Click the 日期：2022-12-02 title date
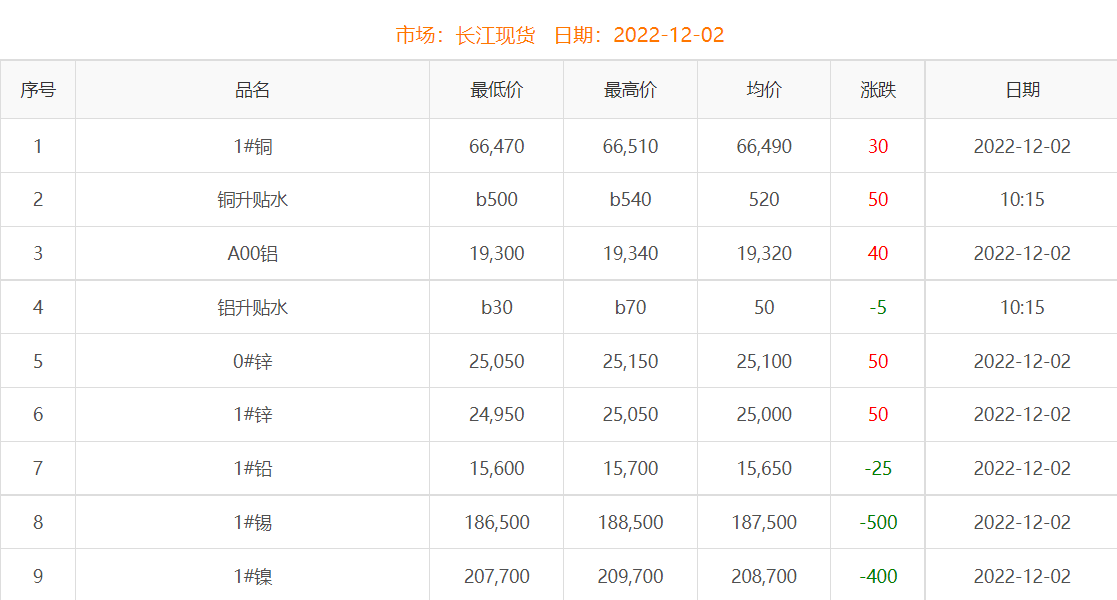 pos(639,36)
